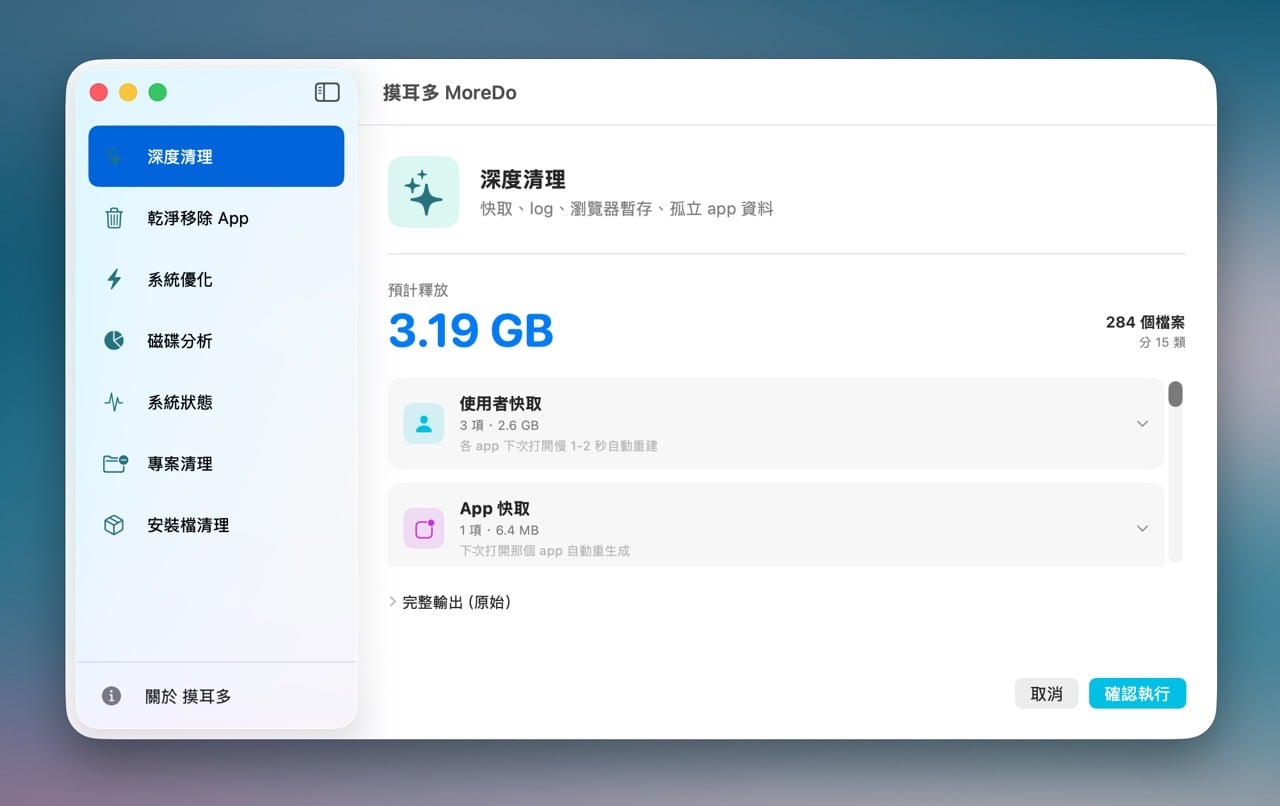Click the info icon beside 關於 摸耳多
1280x806 pixels.
click(x=110, y=695)
